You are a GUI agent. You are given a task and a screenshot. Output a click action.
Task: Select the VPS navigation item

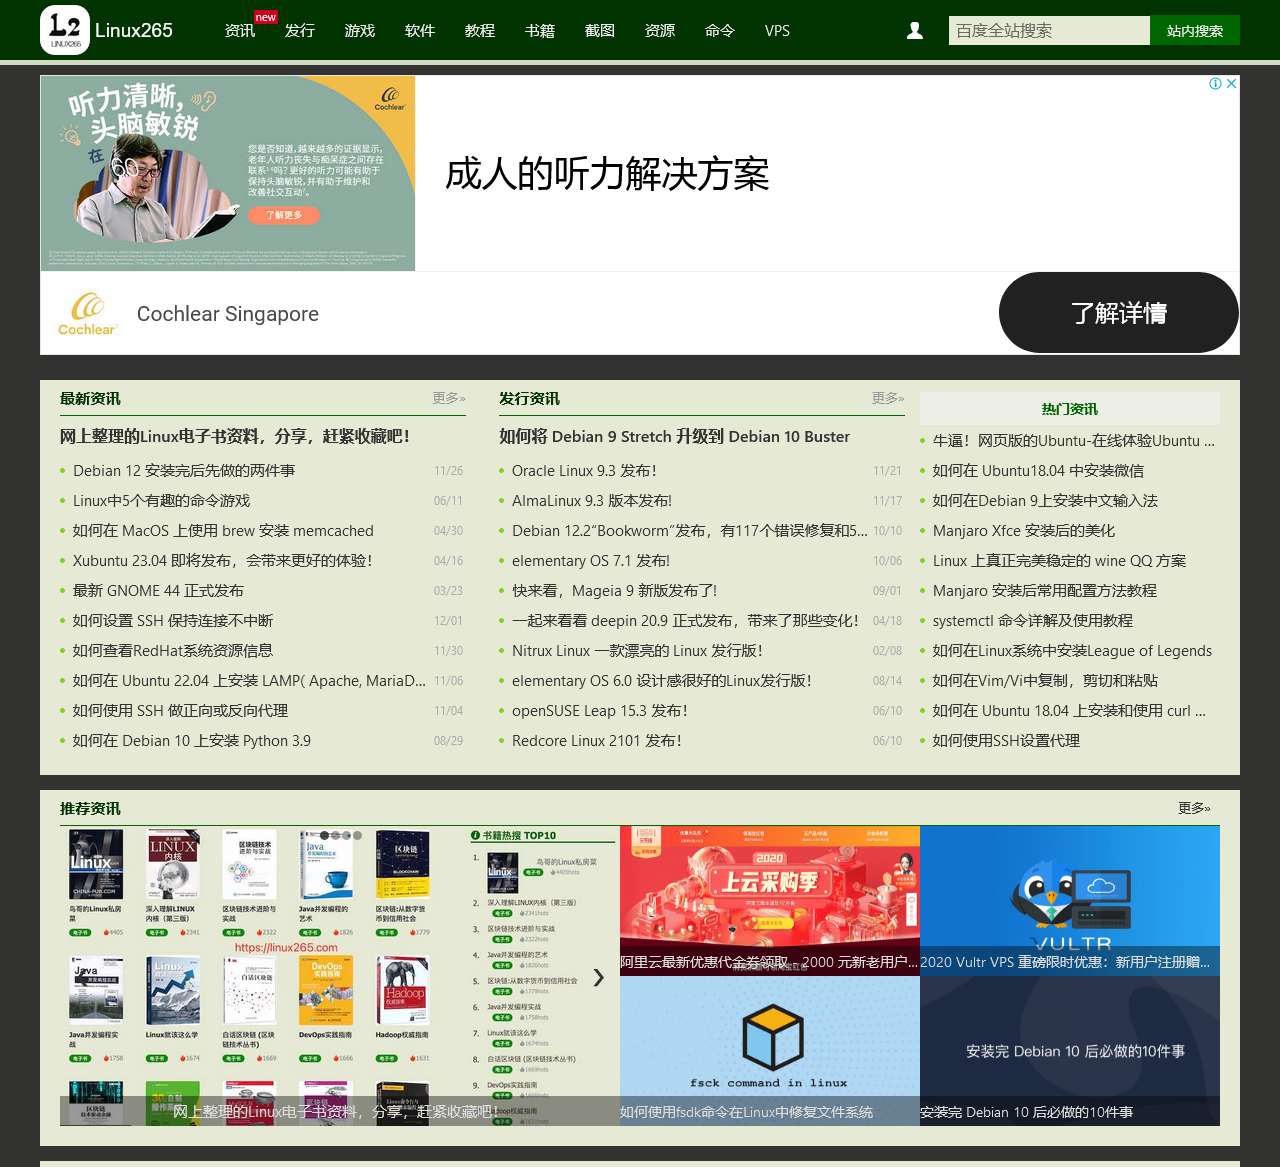(777, 31)
